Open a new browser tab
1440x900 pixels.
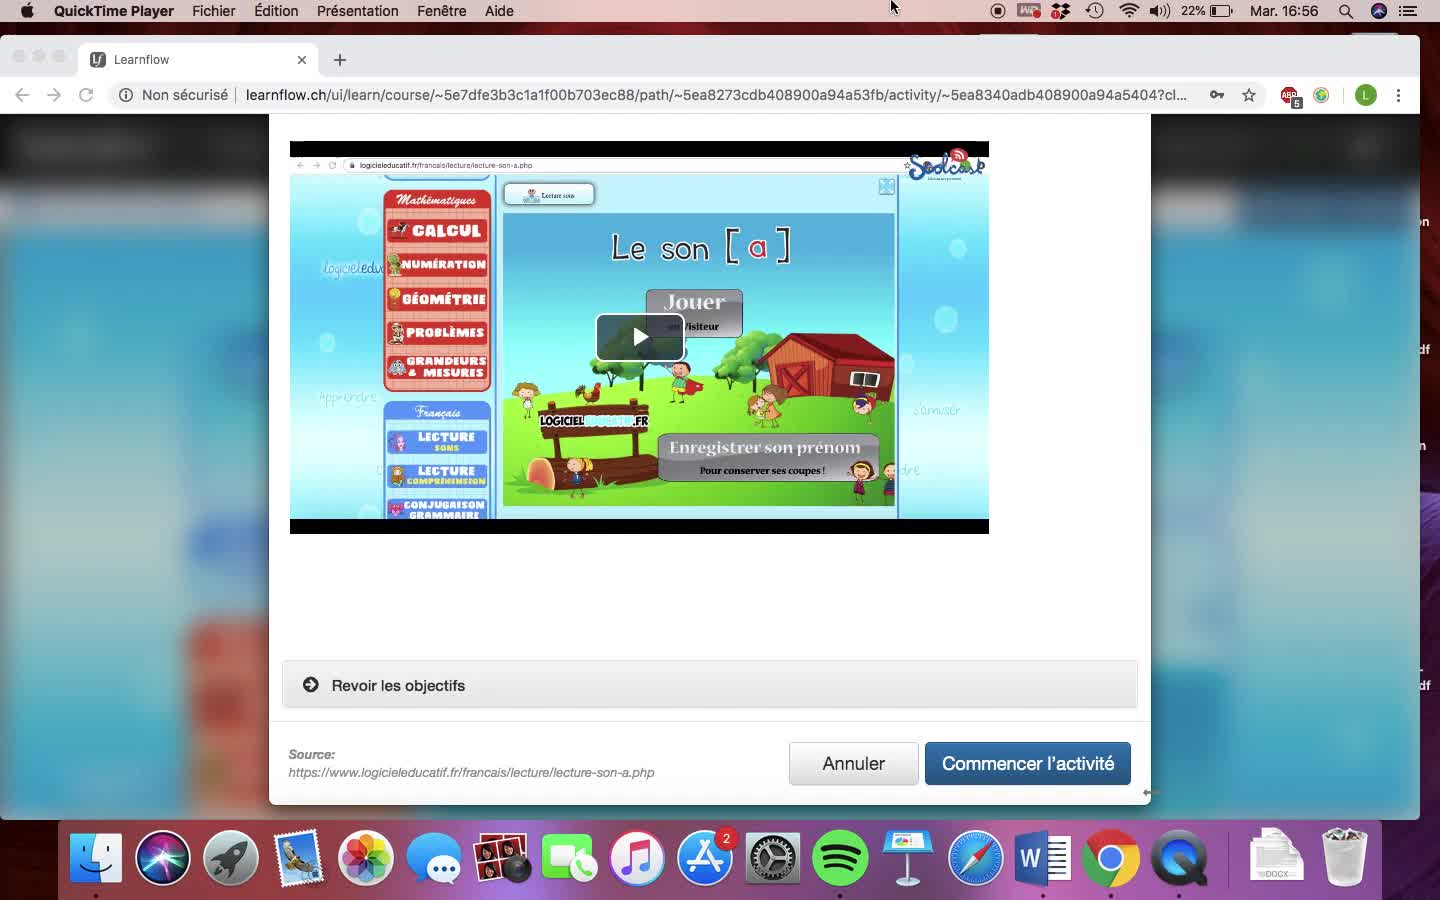tap(340, 60)
